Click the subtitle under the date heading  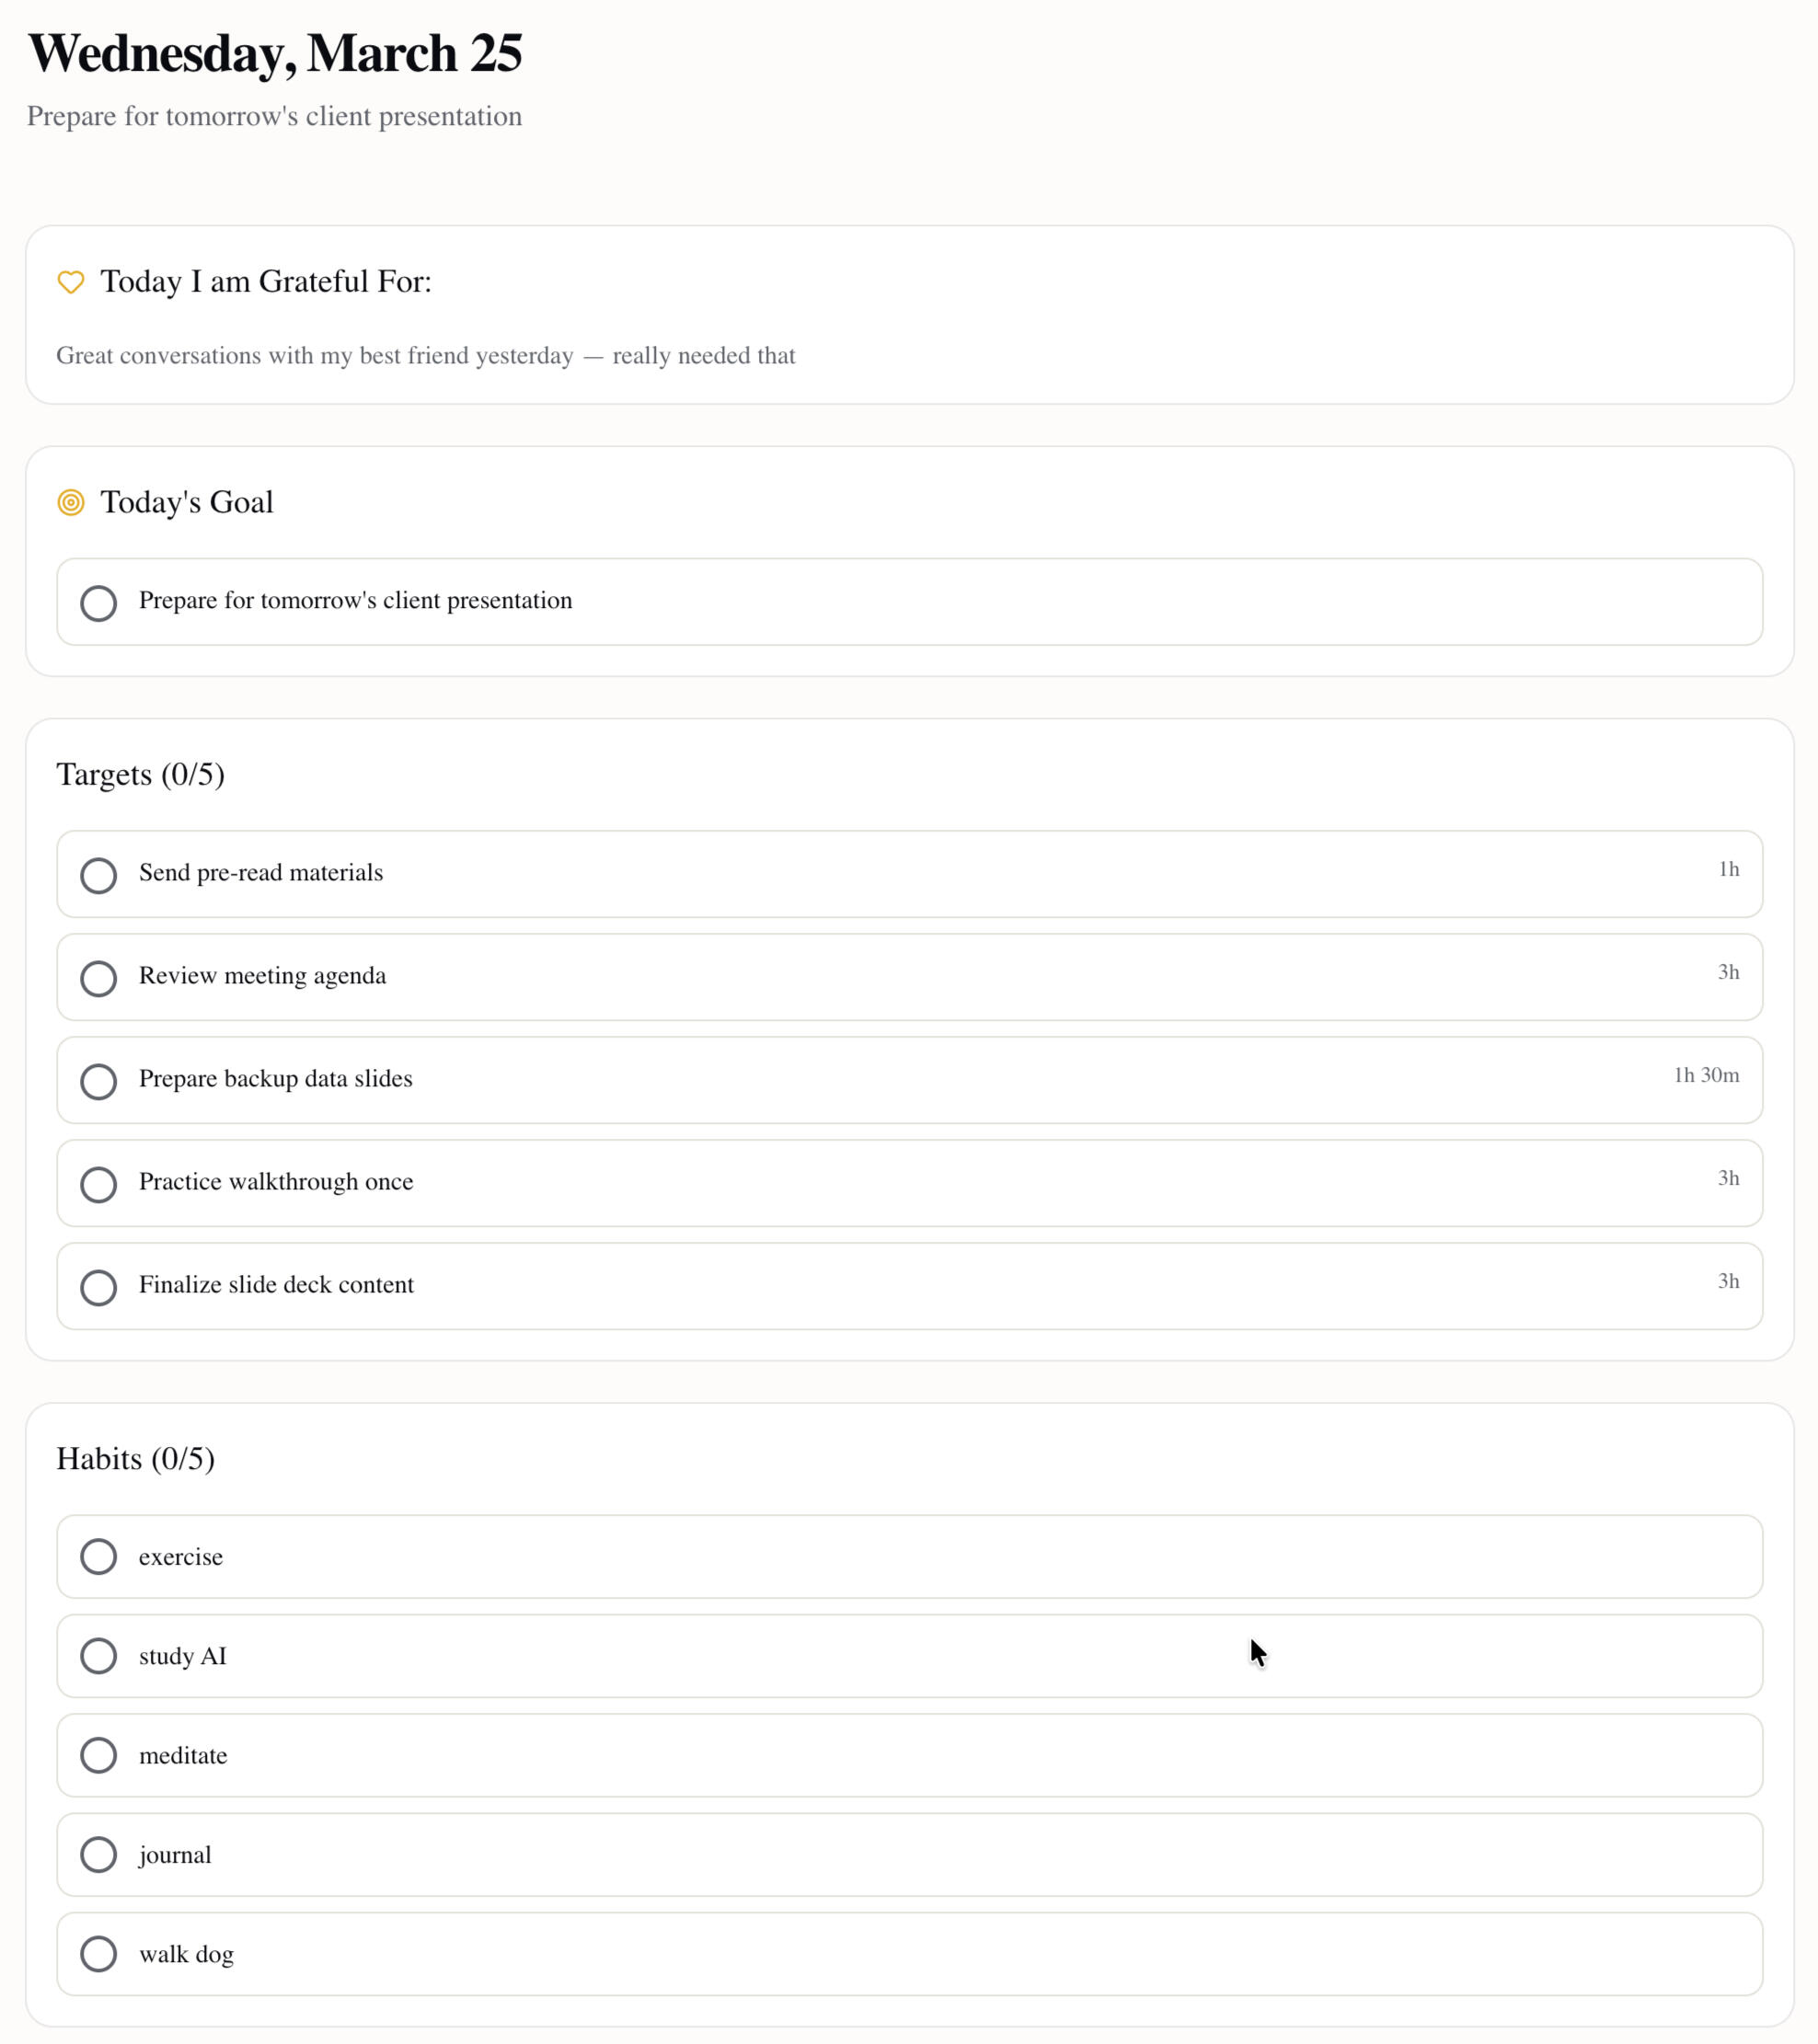[x=274, y=116]
